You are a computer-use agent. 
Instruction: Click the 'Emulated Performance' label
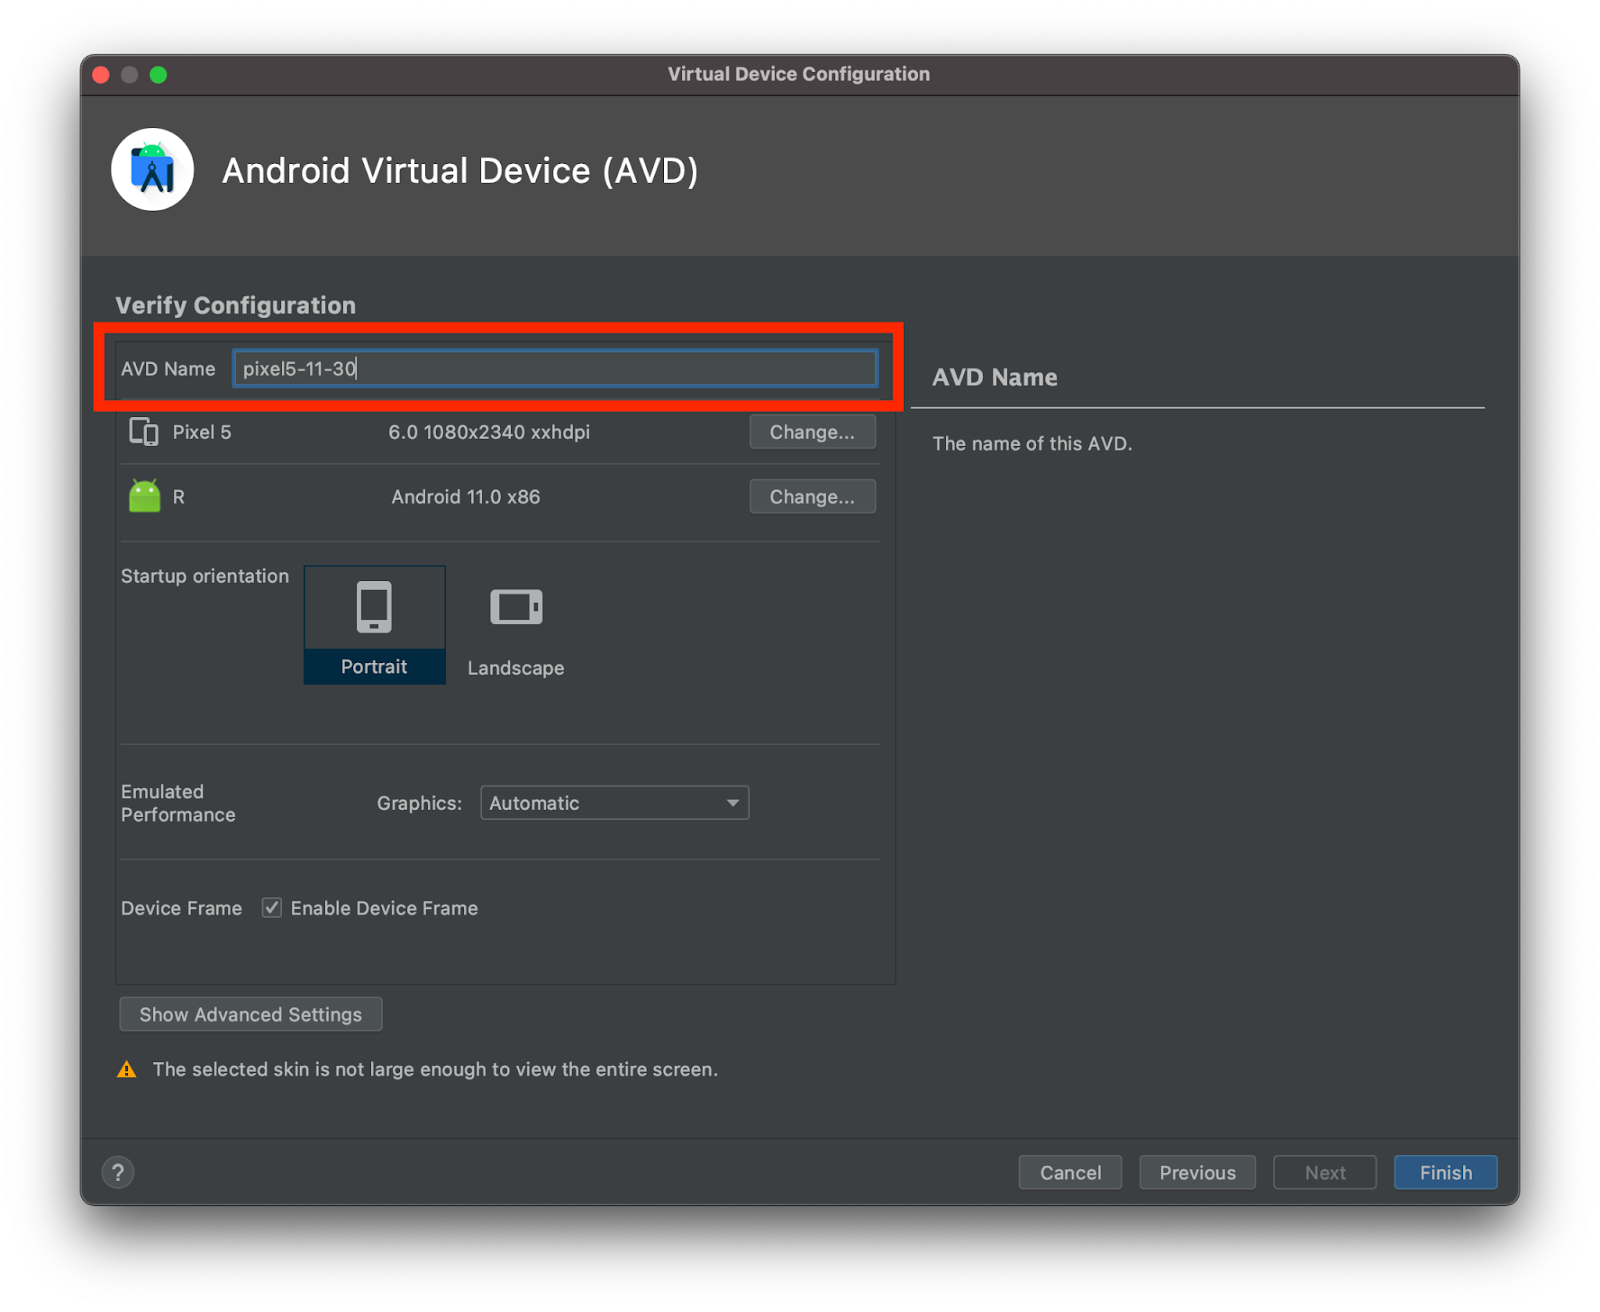click(x=178, y=803)
